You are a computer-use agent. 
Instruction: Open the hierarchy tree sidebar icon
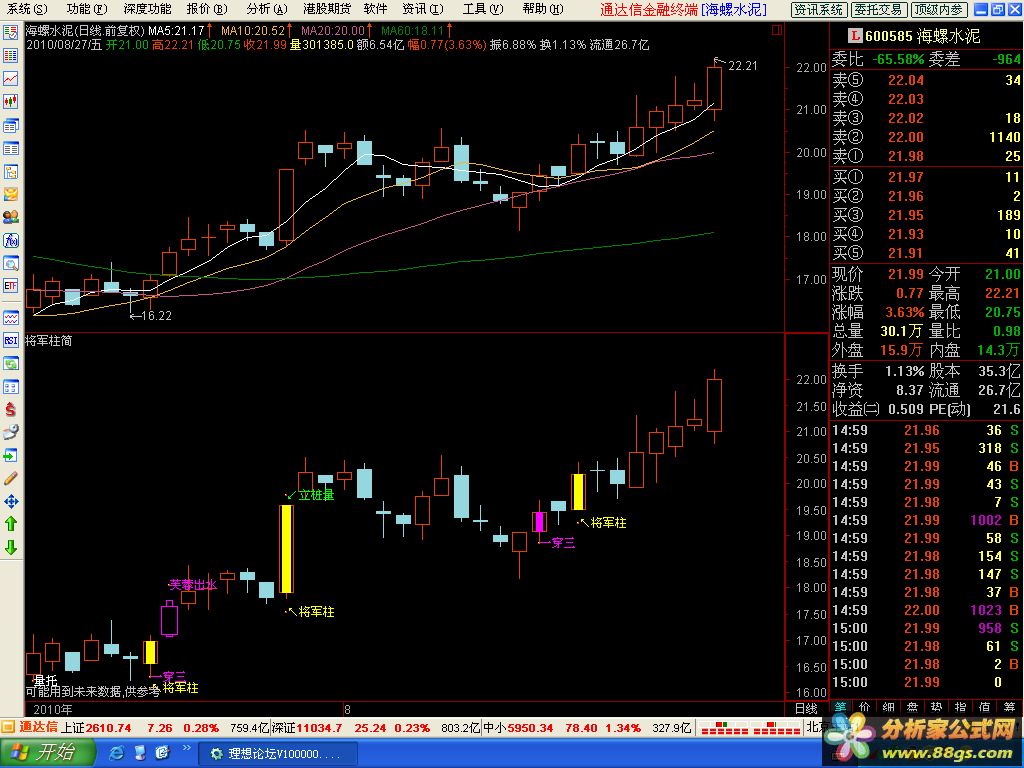coord(10,172)
